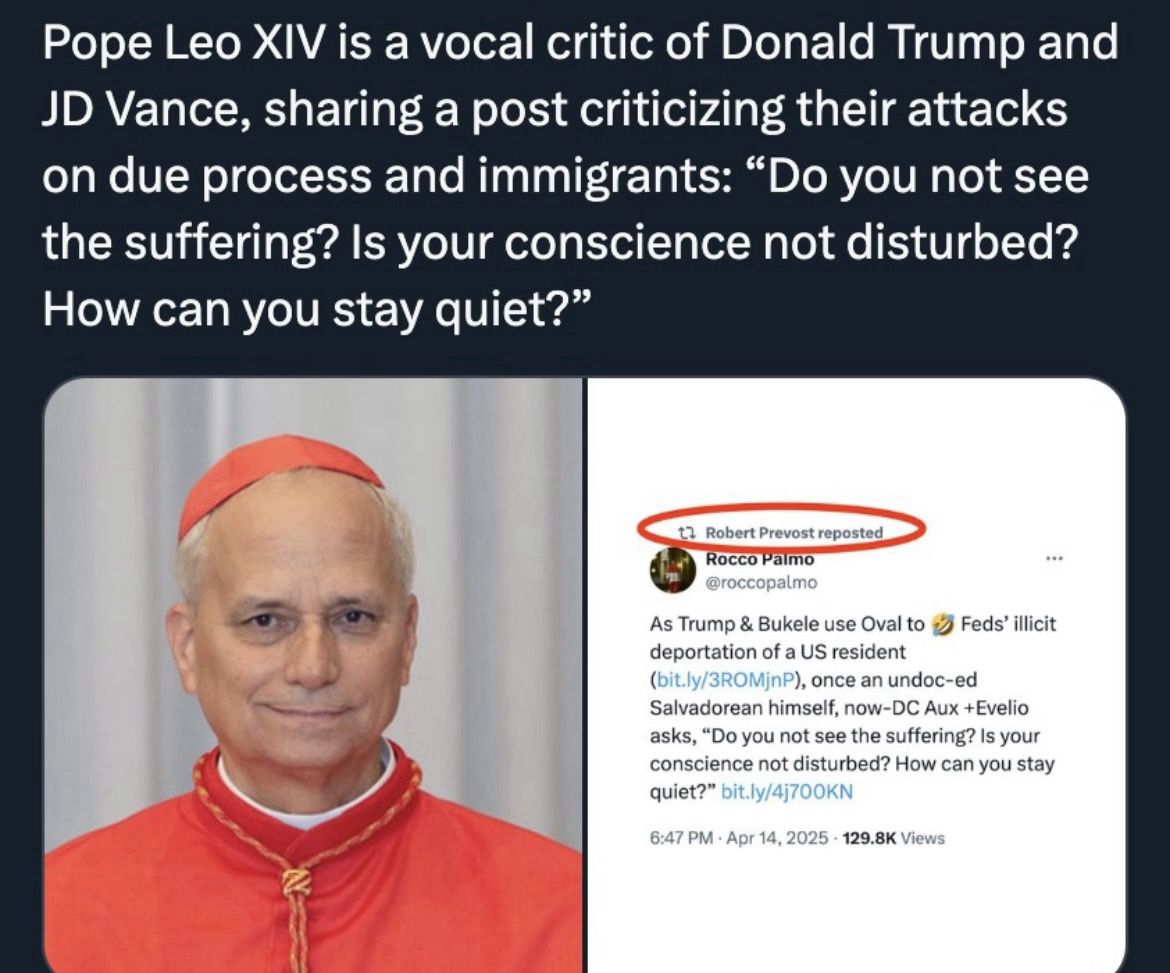Click the Robert Prevost reposted label
This screenshot has width=1170, height=973.
coord(794,533)
